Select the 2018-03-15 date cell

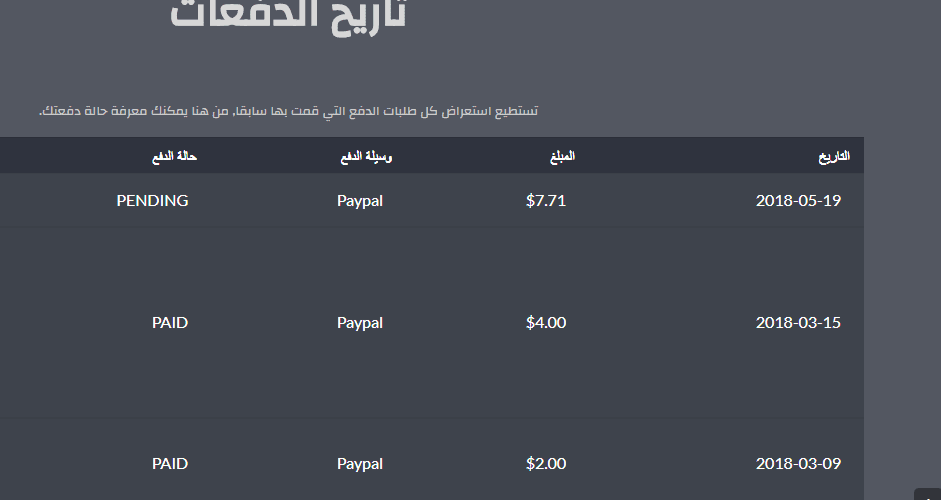[x=798, y=322]
